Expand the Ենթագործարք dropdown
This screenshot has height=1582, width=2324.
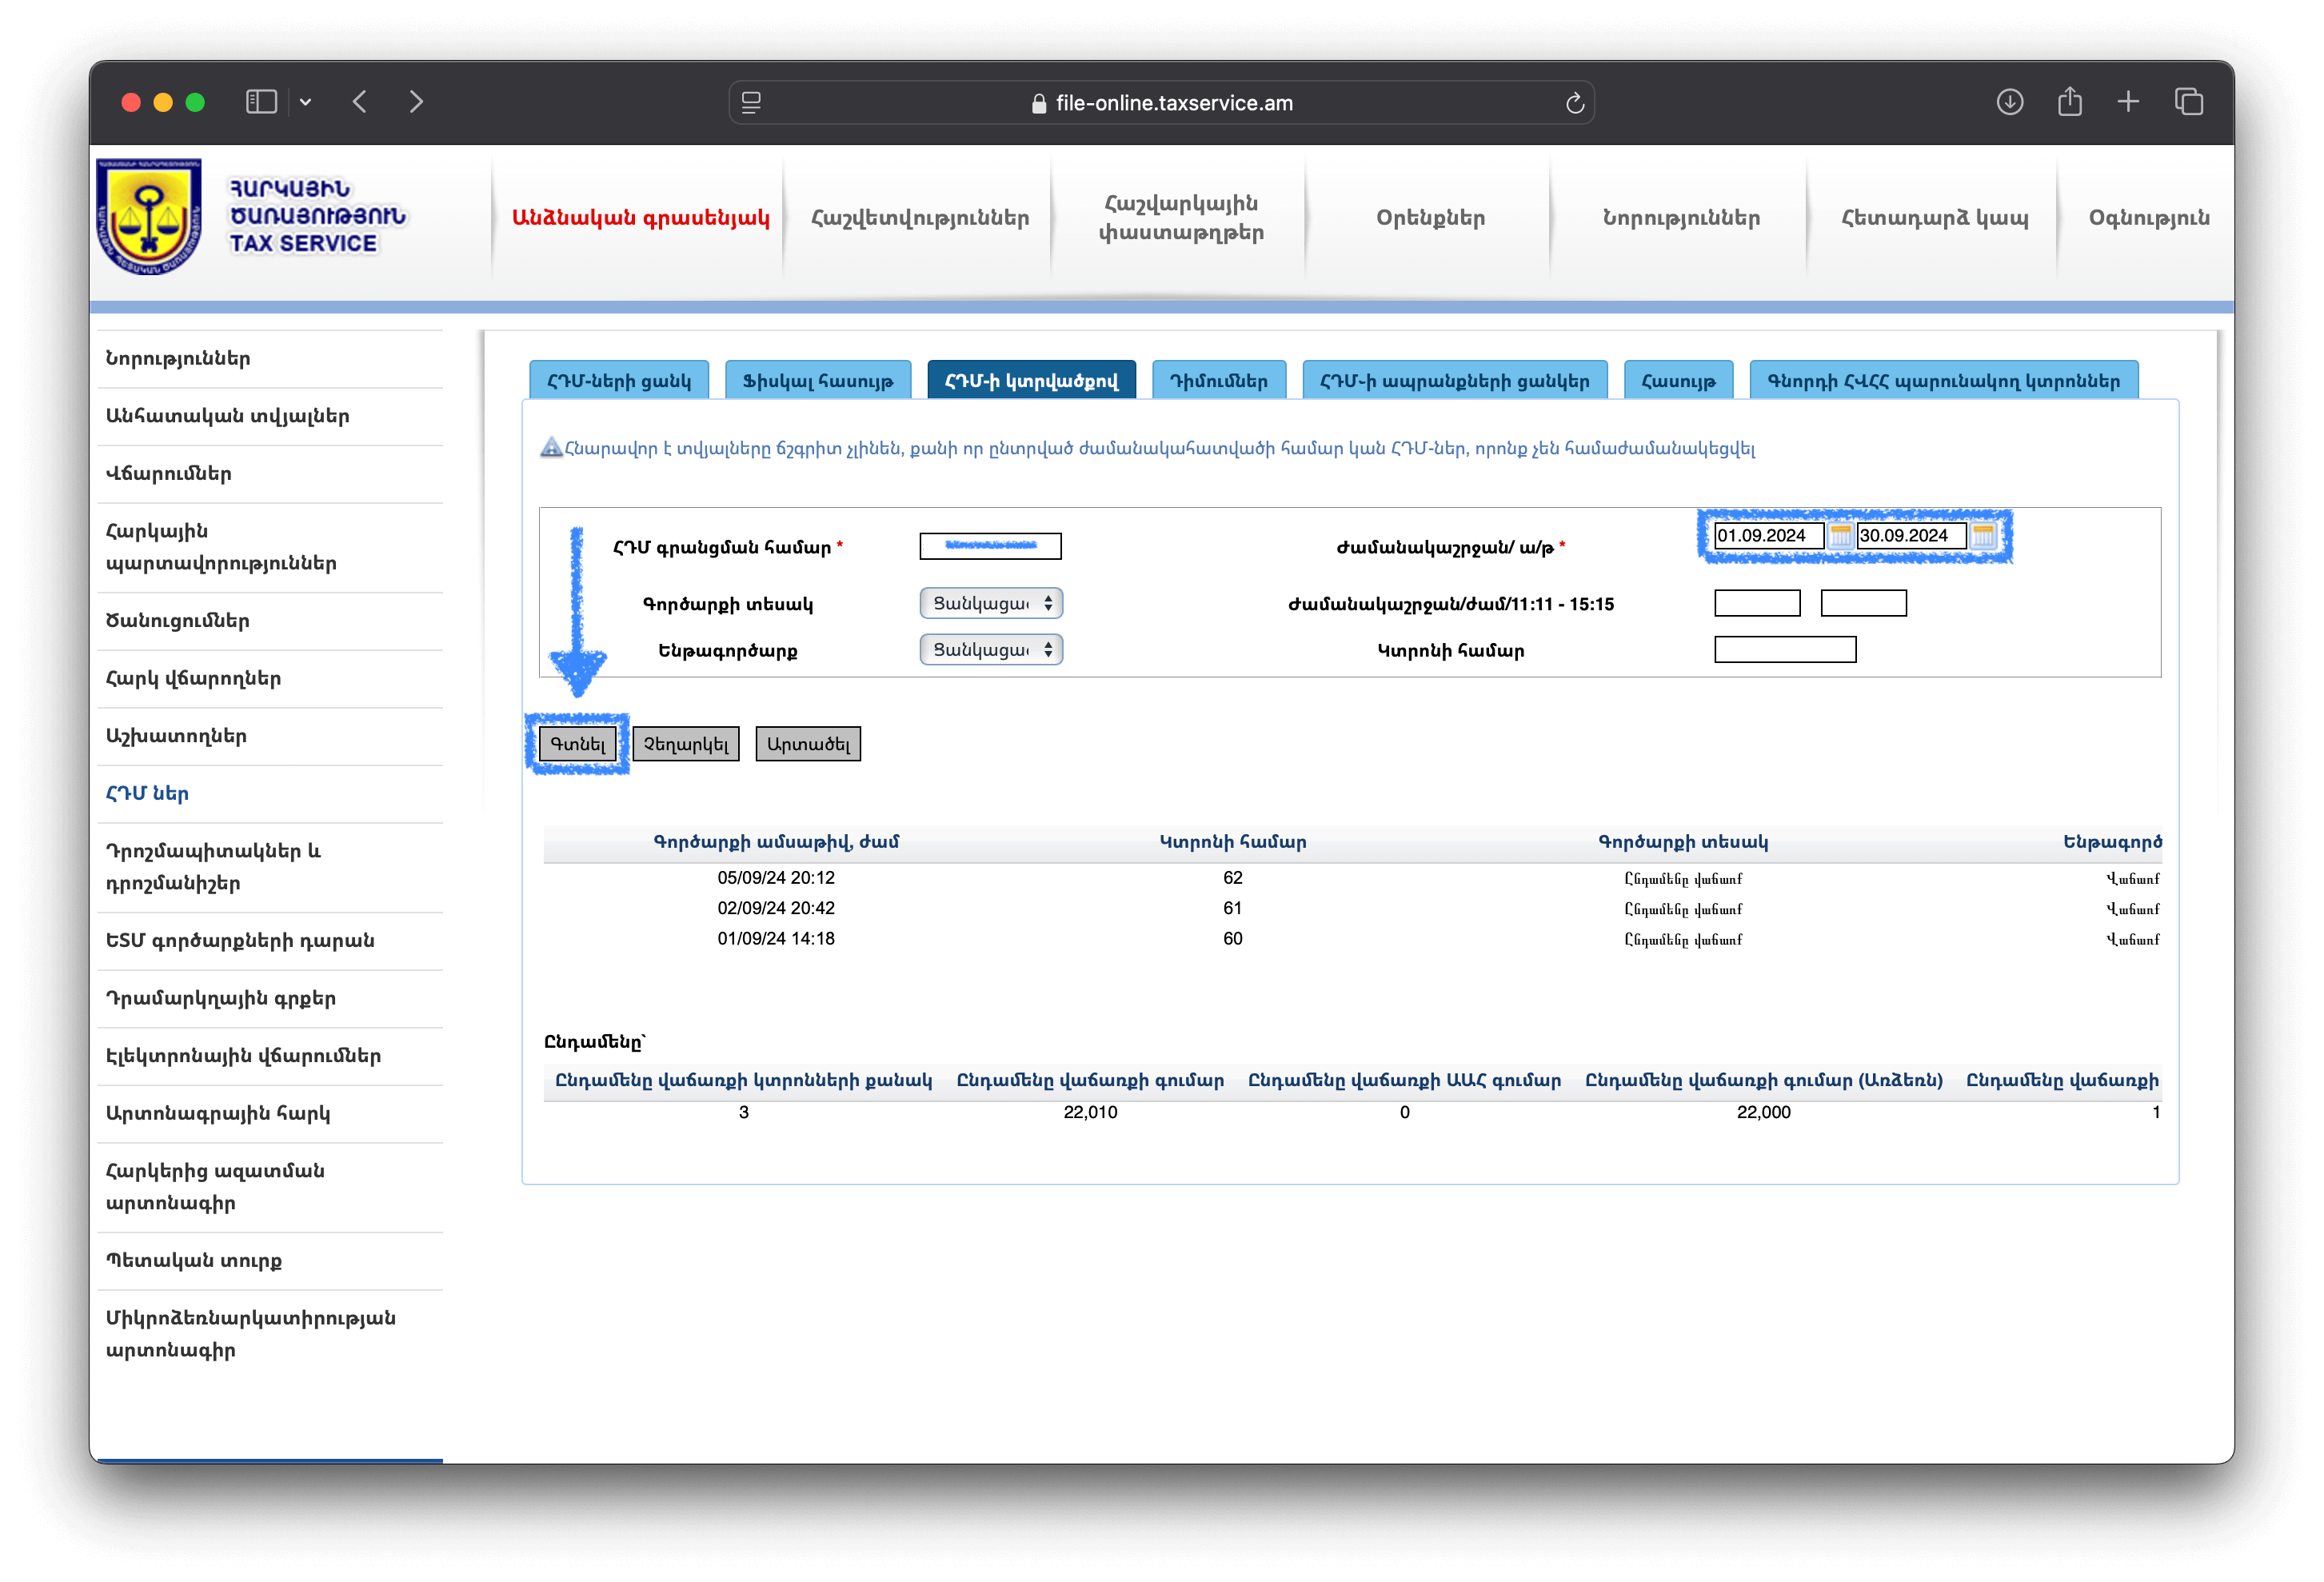(x=990, y=650)
